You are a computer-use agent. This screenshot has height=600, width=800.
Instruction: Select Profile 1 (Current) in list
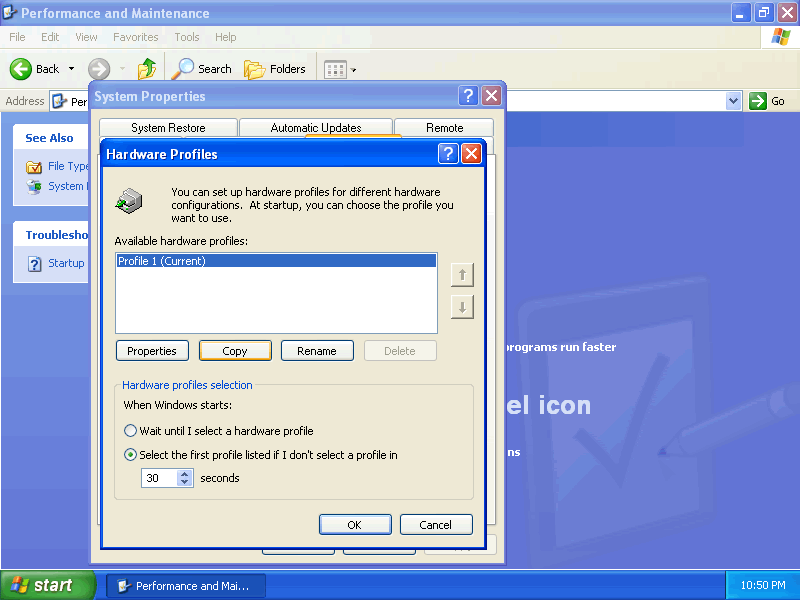276,261
